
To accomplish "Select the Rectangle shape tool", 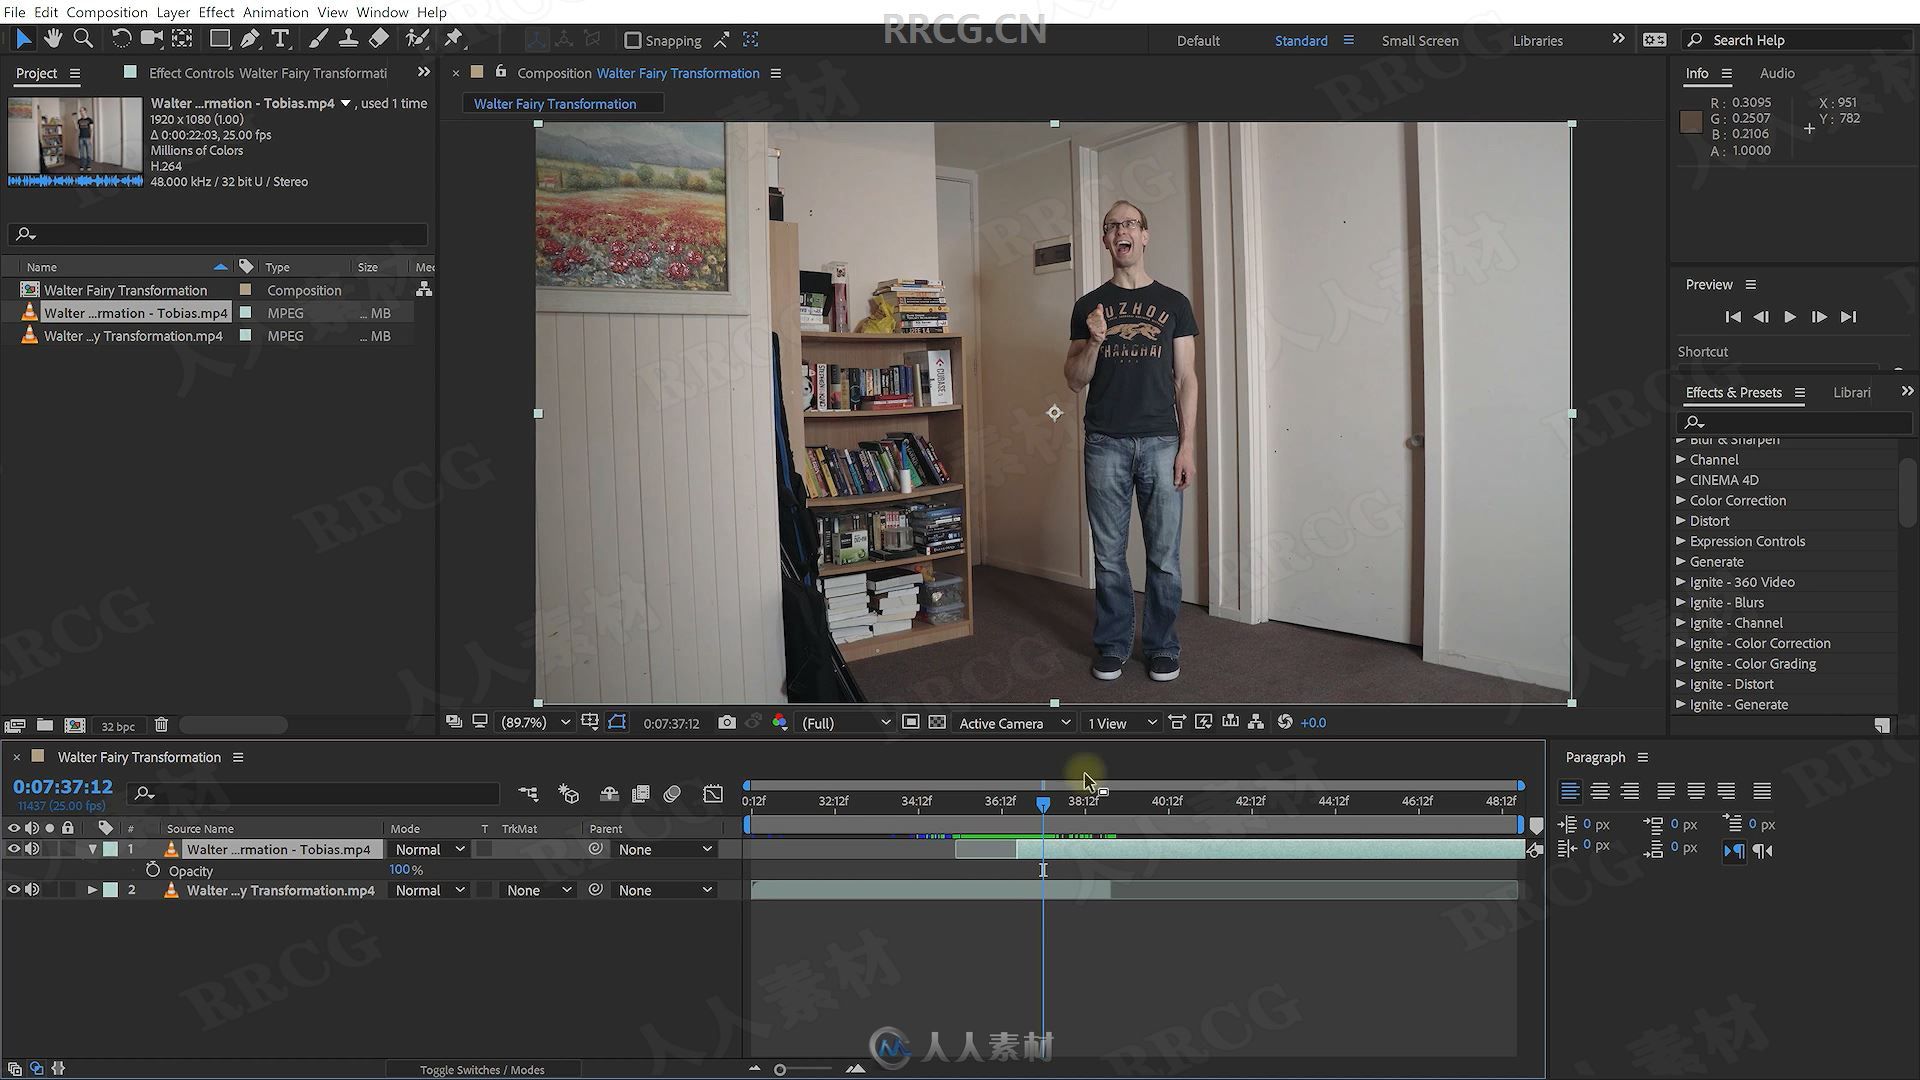I will (x=220, y=39).
